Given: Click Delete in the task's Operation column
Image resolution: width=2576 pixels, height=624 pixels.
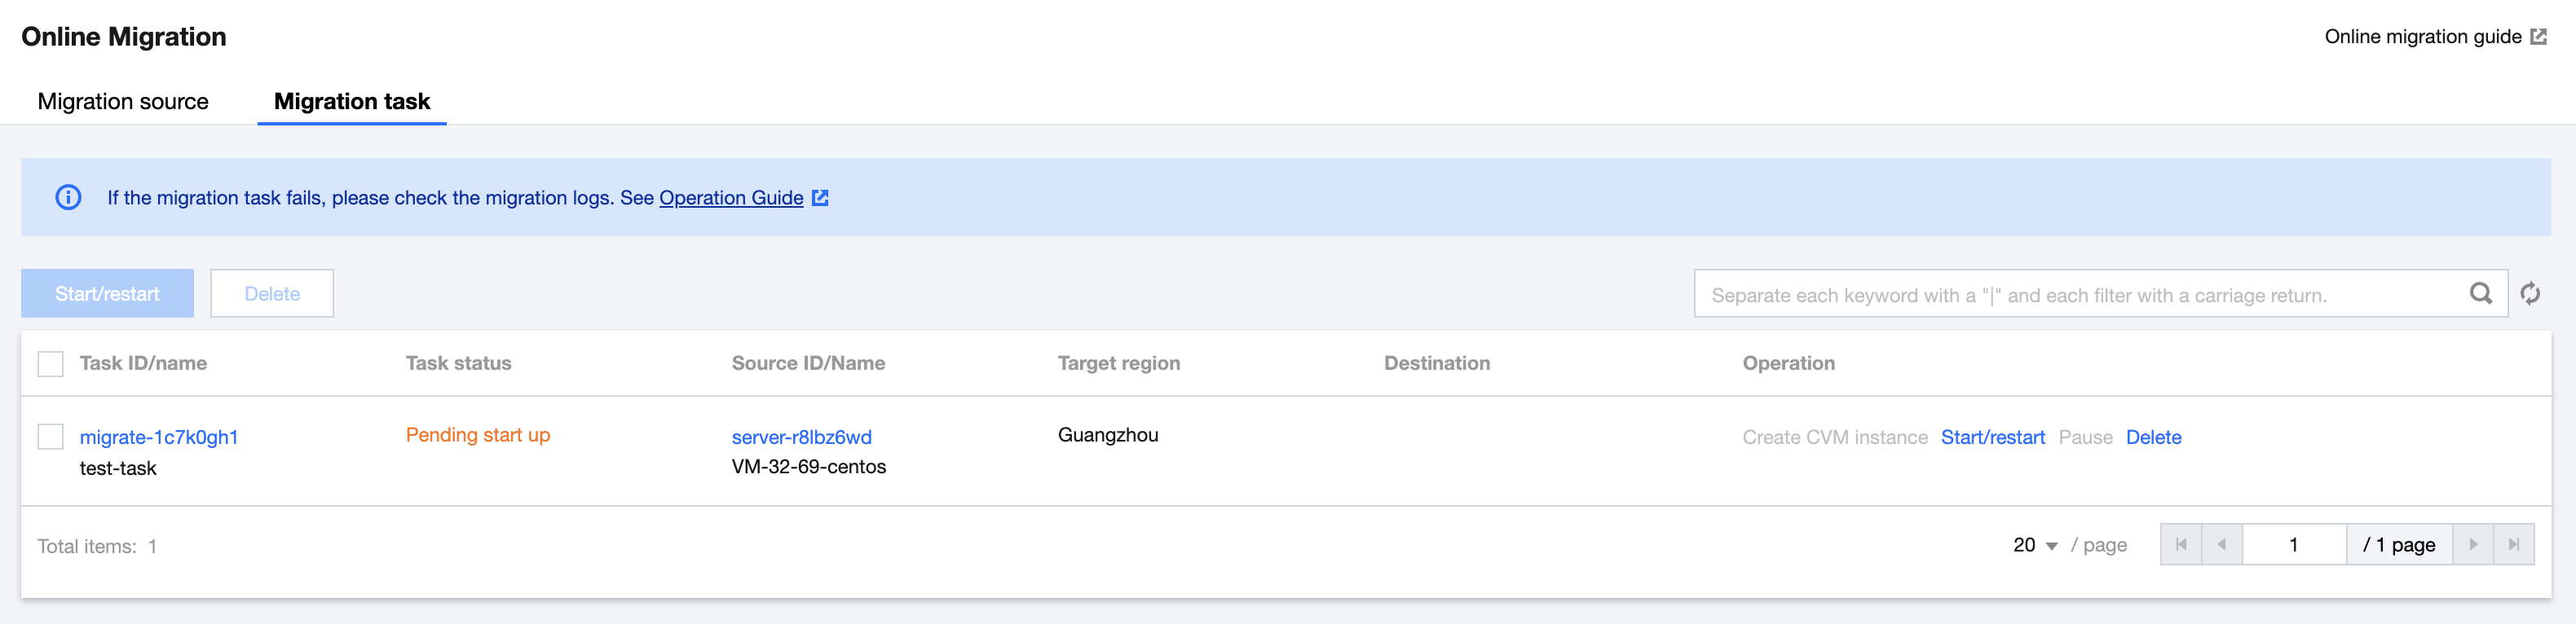Looking at the screenshot, I should pos(2153,437).
